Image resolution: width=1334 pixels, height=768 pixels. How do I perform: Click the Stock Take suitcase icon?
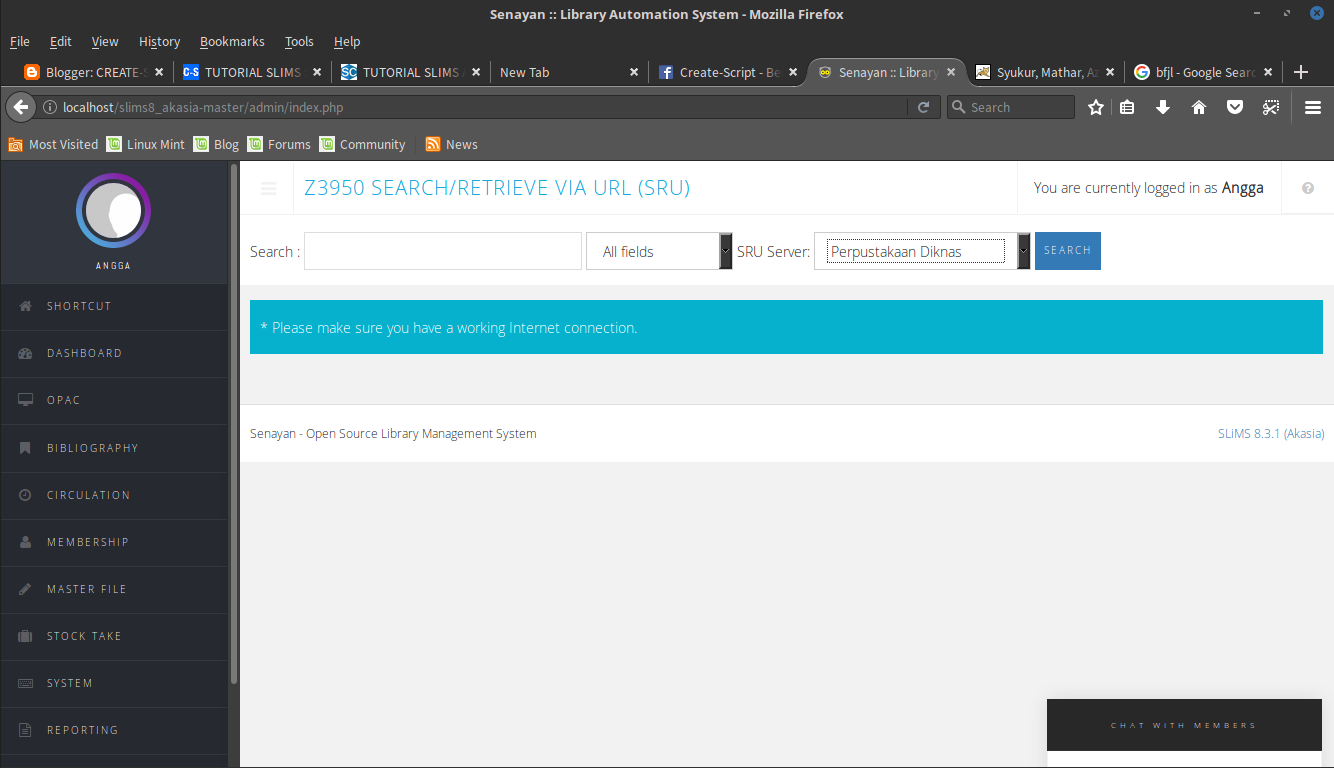coord(26,636)
